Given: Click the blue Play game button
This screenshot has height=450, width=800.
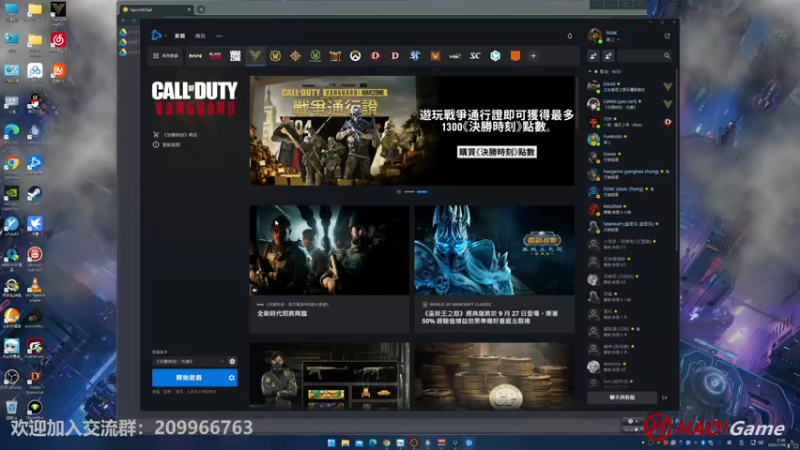Looking at the screenshot, I should point(189,378).
